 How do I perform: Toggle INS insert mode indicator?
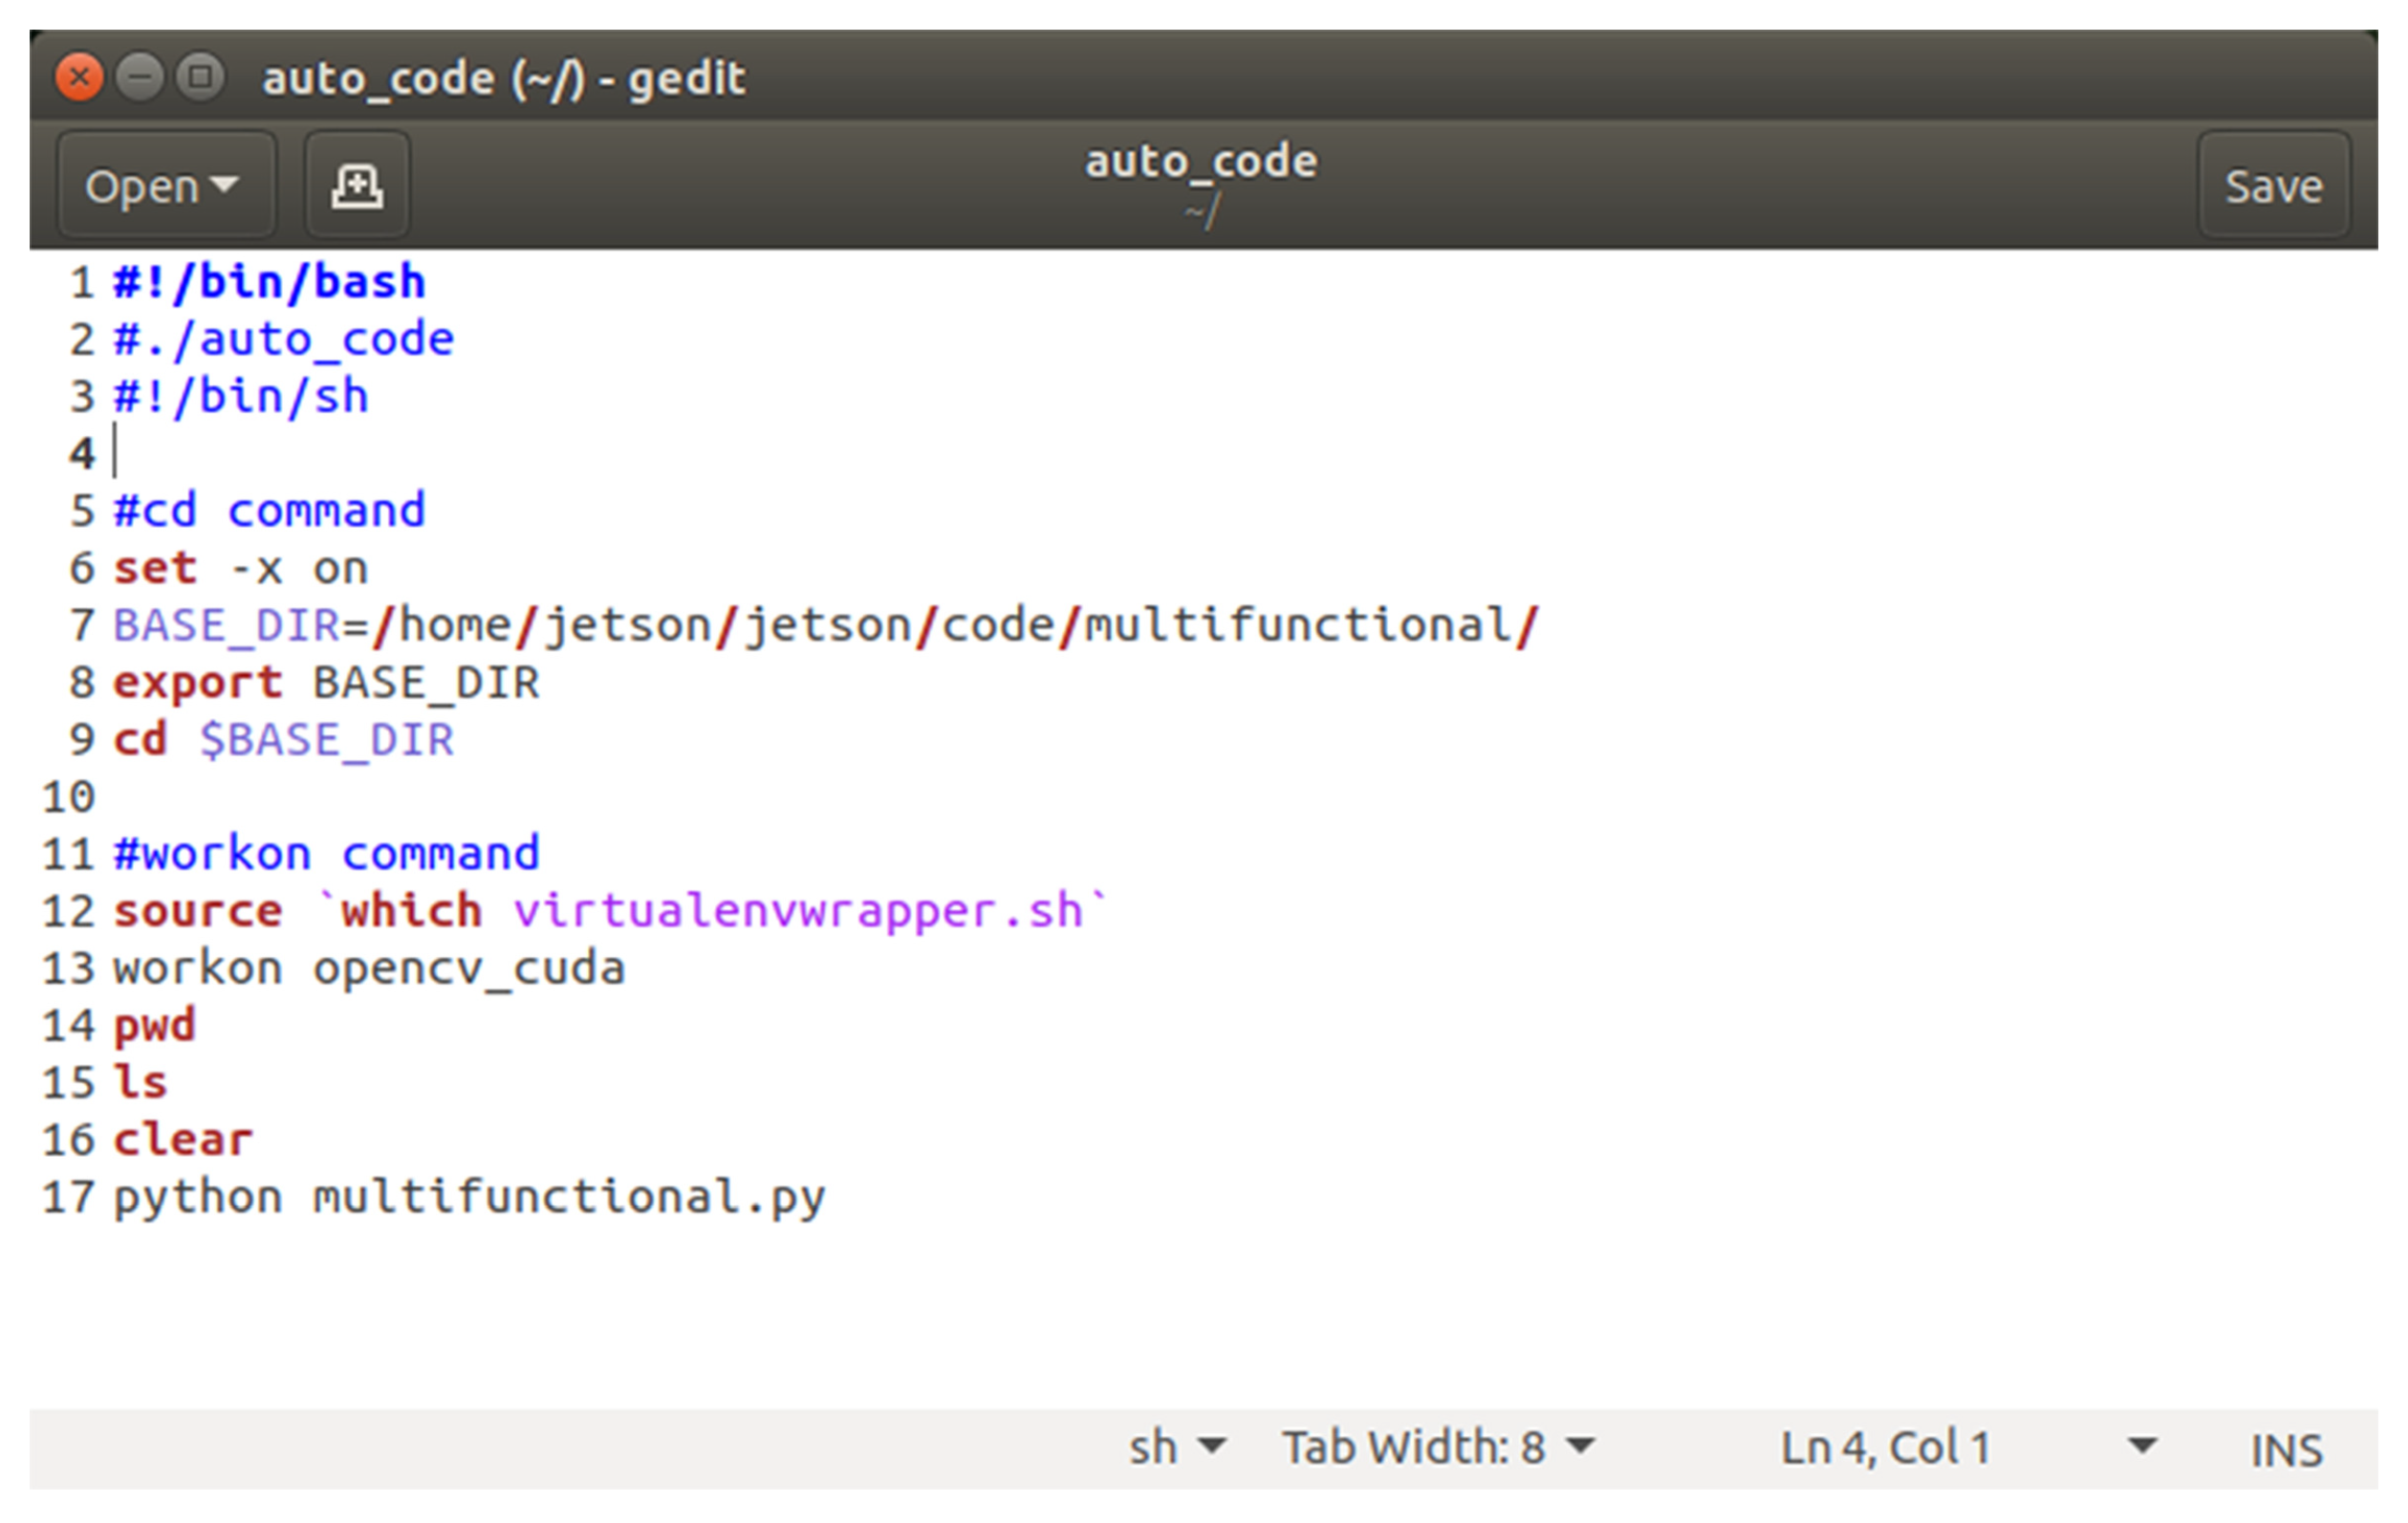(x=2285, y=1450)
